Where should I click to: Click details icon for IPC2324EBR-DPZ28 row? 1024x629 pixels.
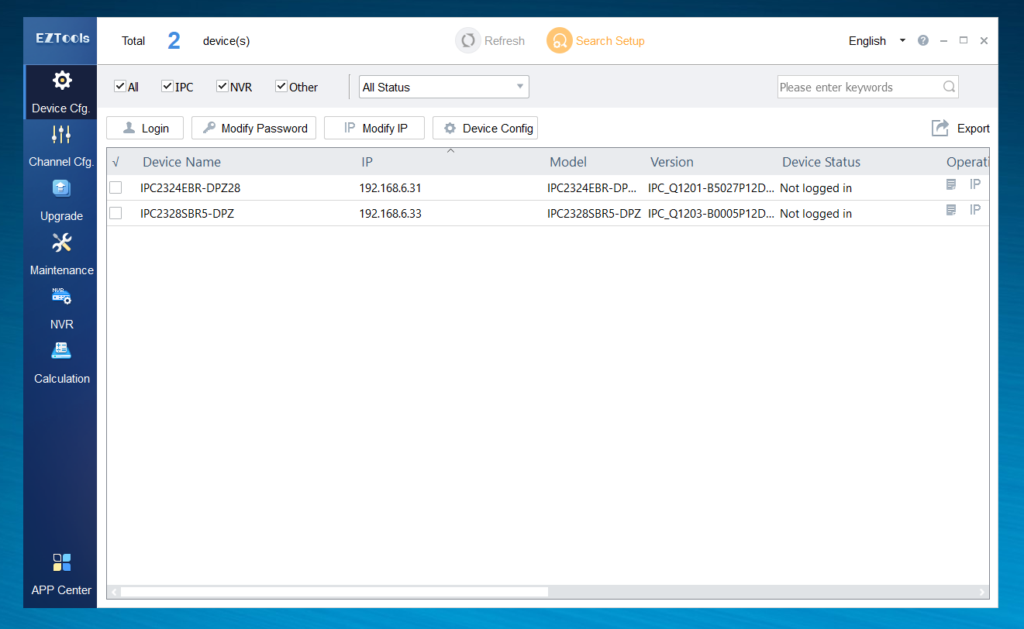click(x=951, y=185)
